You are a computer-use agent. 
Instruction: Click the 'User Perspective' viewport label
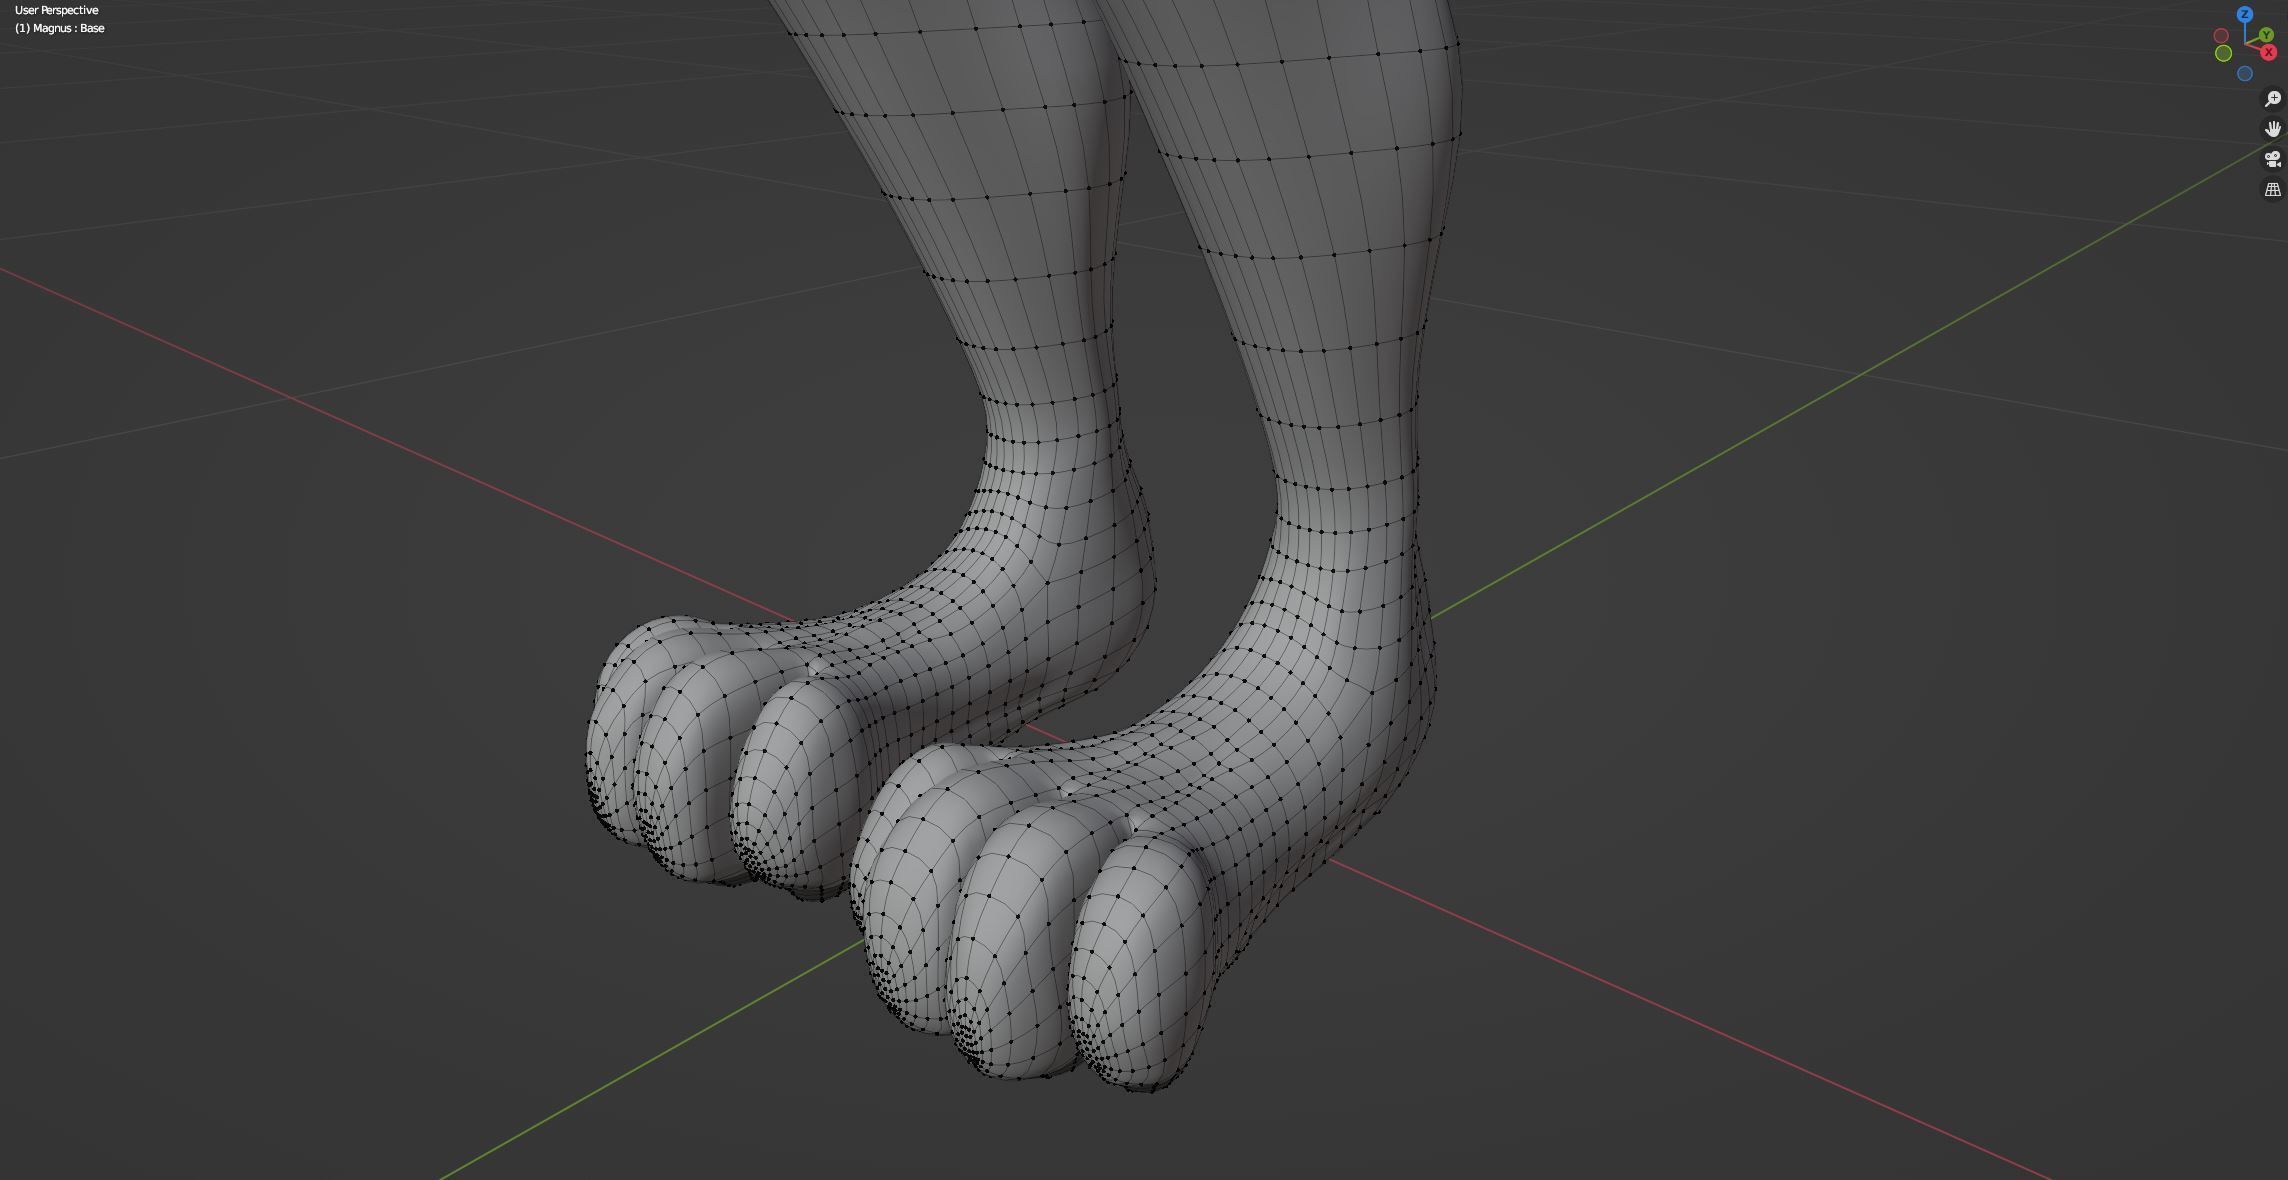57,10
